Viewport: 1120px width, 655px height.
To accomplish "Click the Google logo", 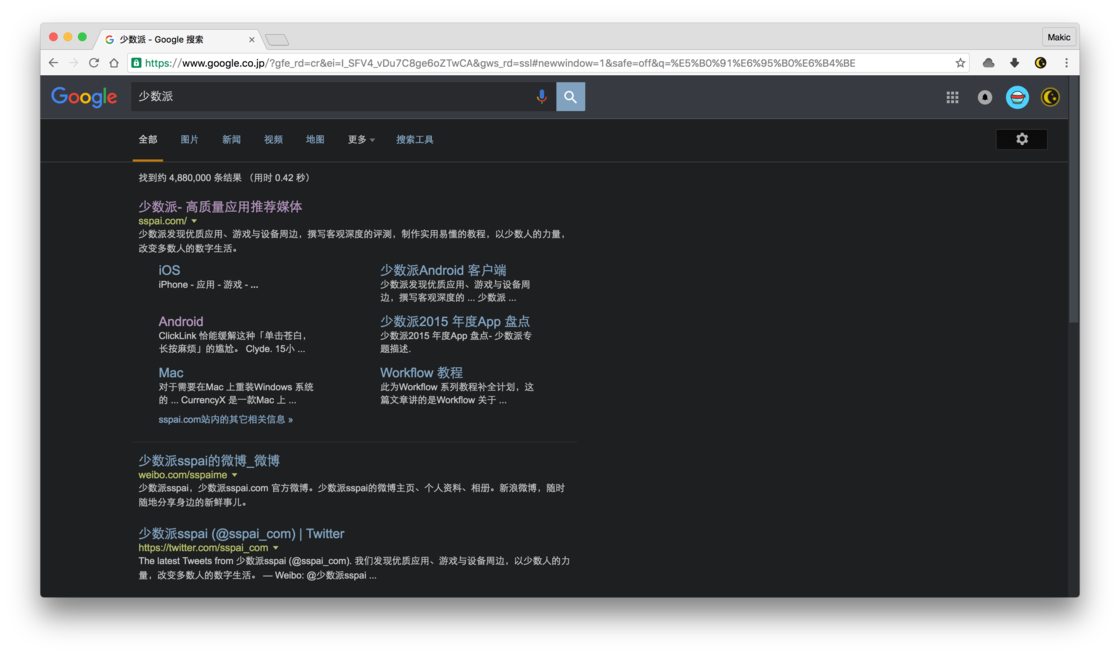I will [84, 96].
